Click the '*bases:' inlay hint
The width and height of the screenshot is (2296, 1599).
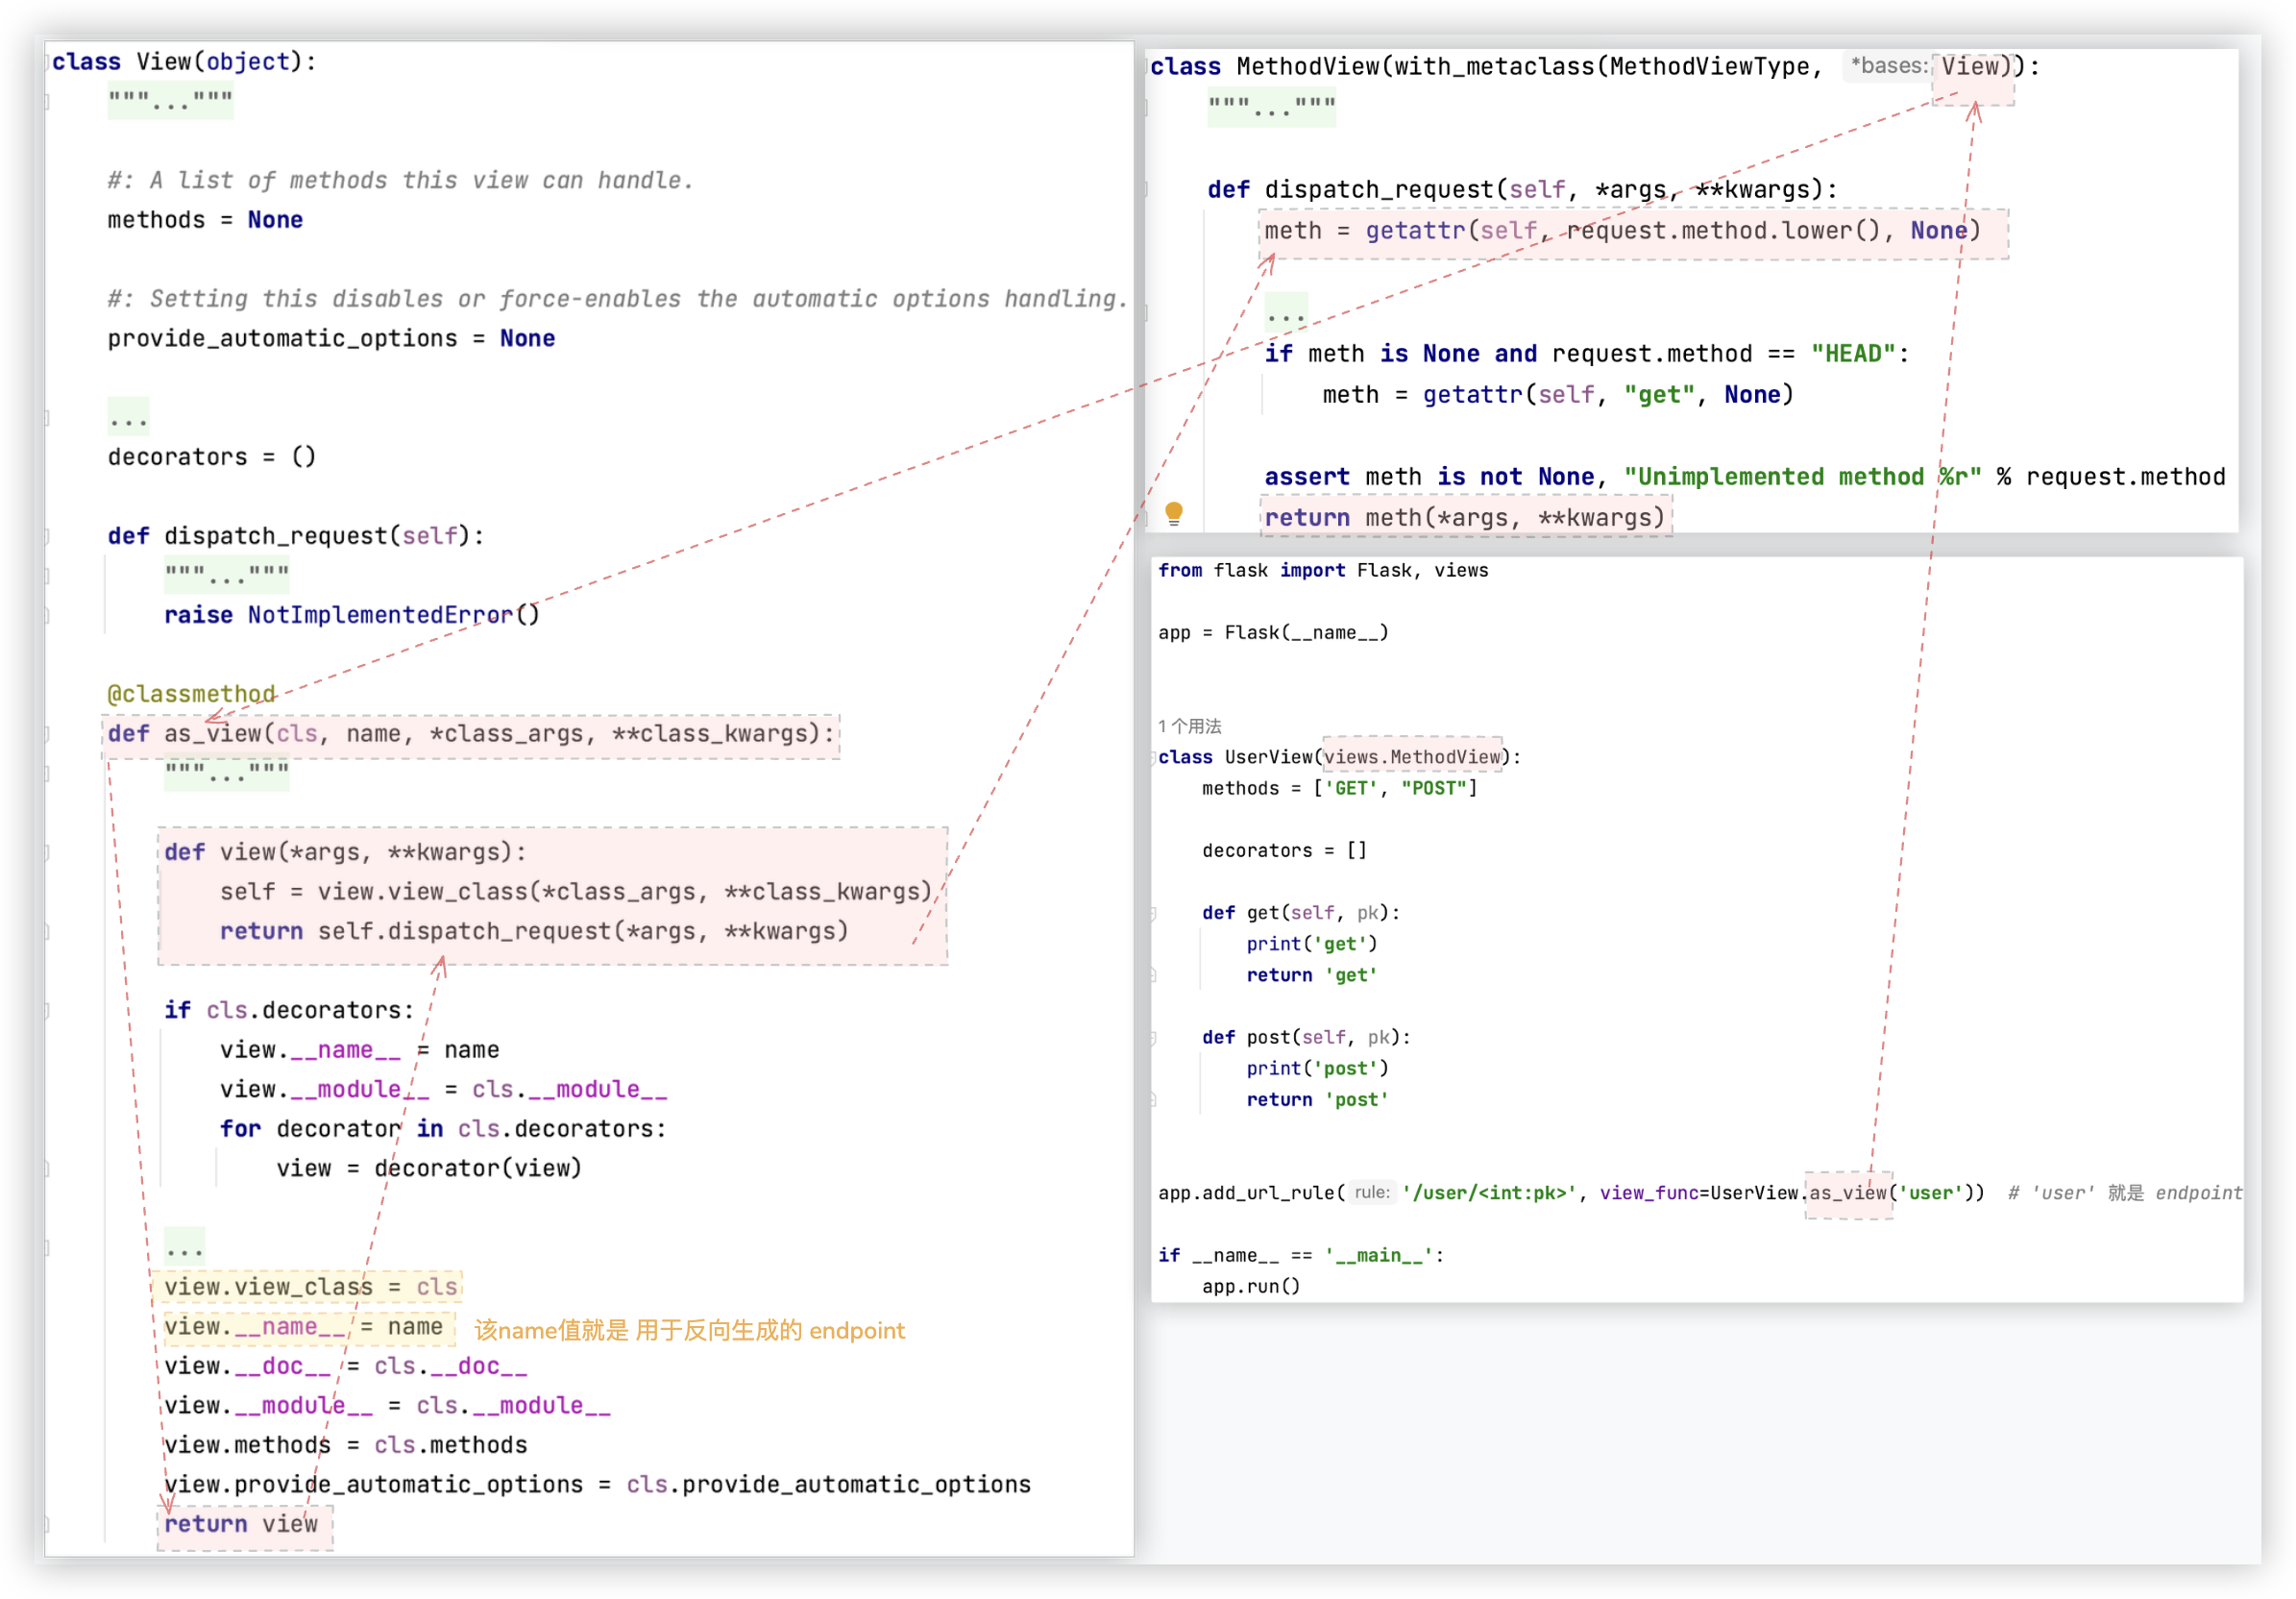pos(1888,66)
